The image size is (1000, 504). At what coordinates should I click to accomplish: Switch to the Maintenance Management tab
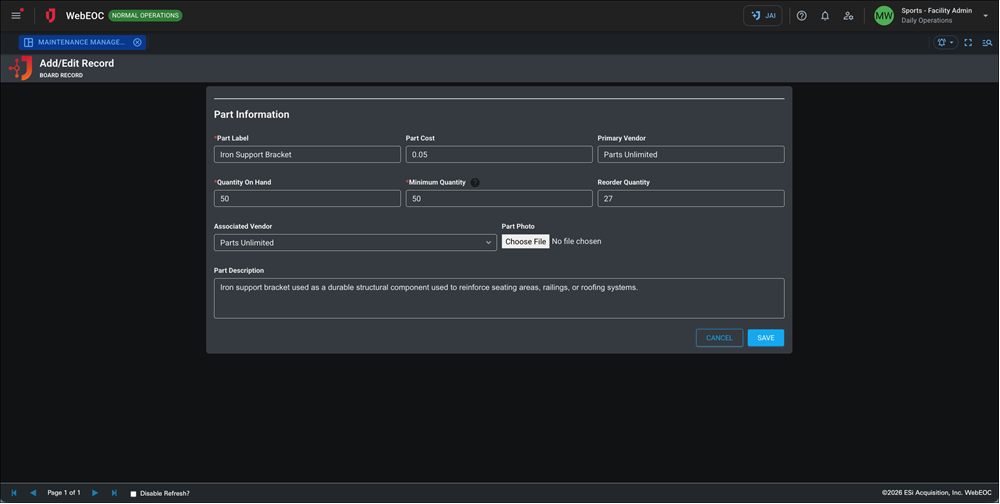coord(80,43)
